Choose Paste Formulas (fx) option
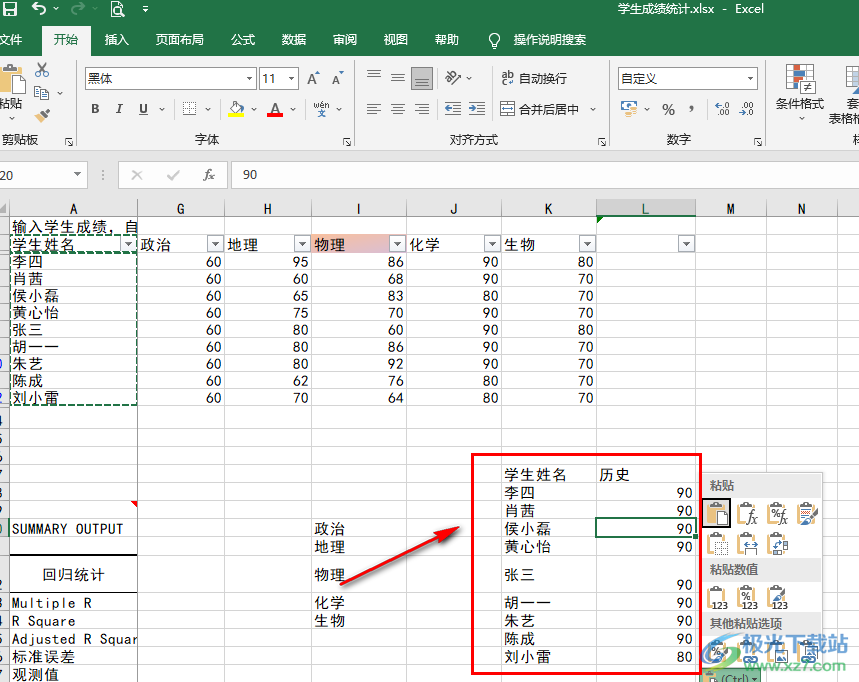 pos(748,514)
